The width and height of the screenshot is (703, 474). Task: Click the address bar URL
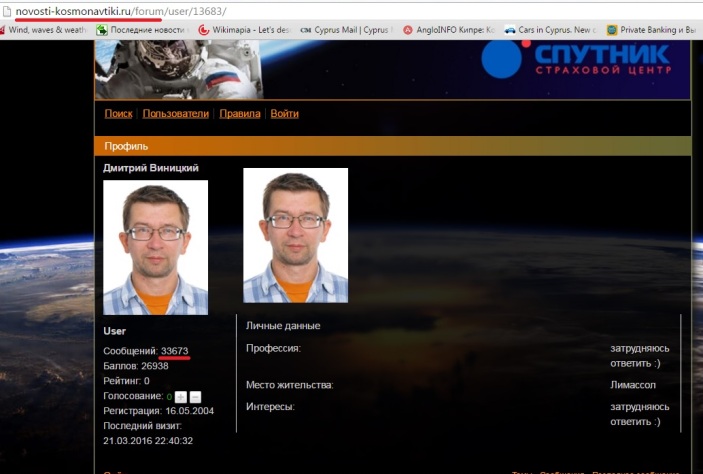pyautogui.click(x=121, y=11)
